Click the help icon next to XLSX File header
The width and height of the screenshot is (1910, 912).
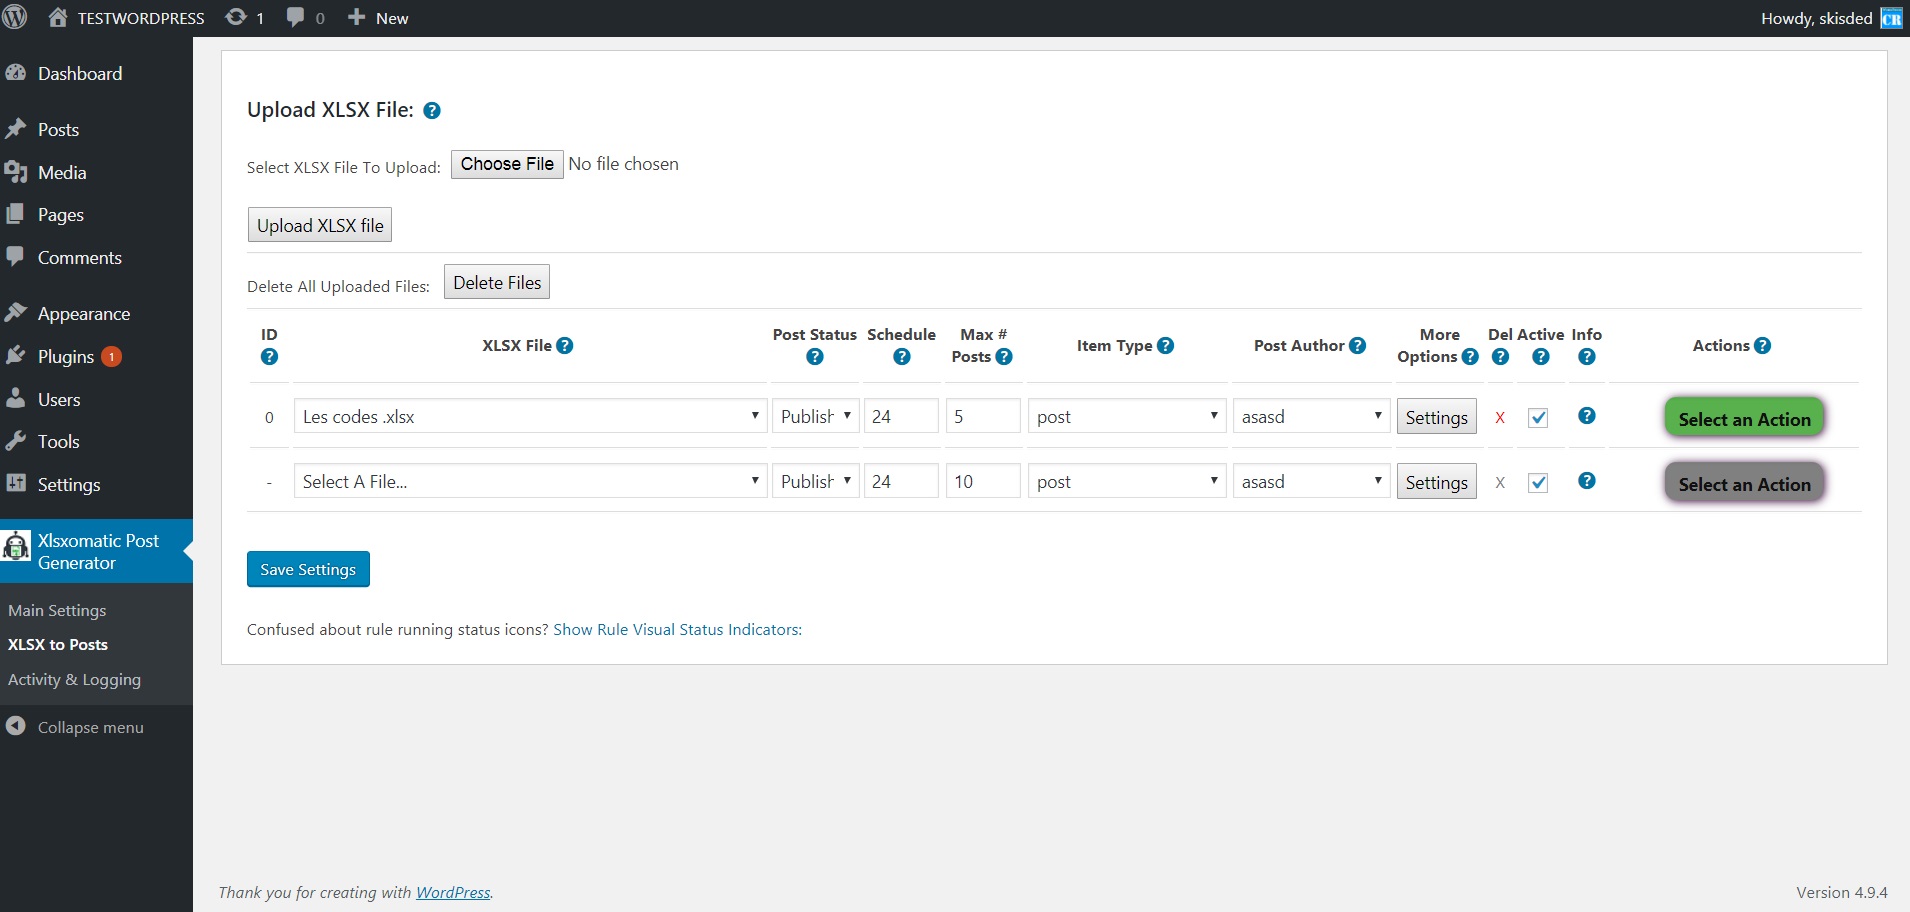(x=565, y=346)
